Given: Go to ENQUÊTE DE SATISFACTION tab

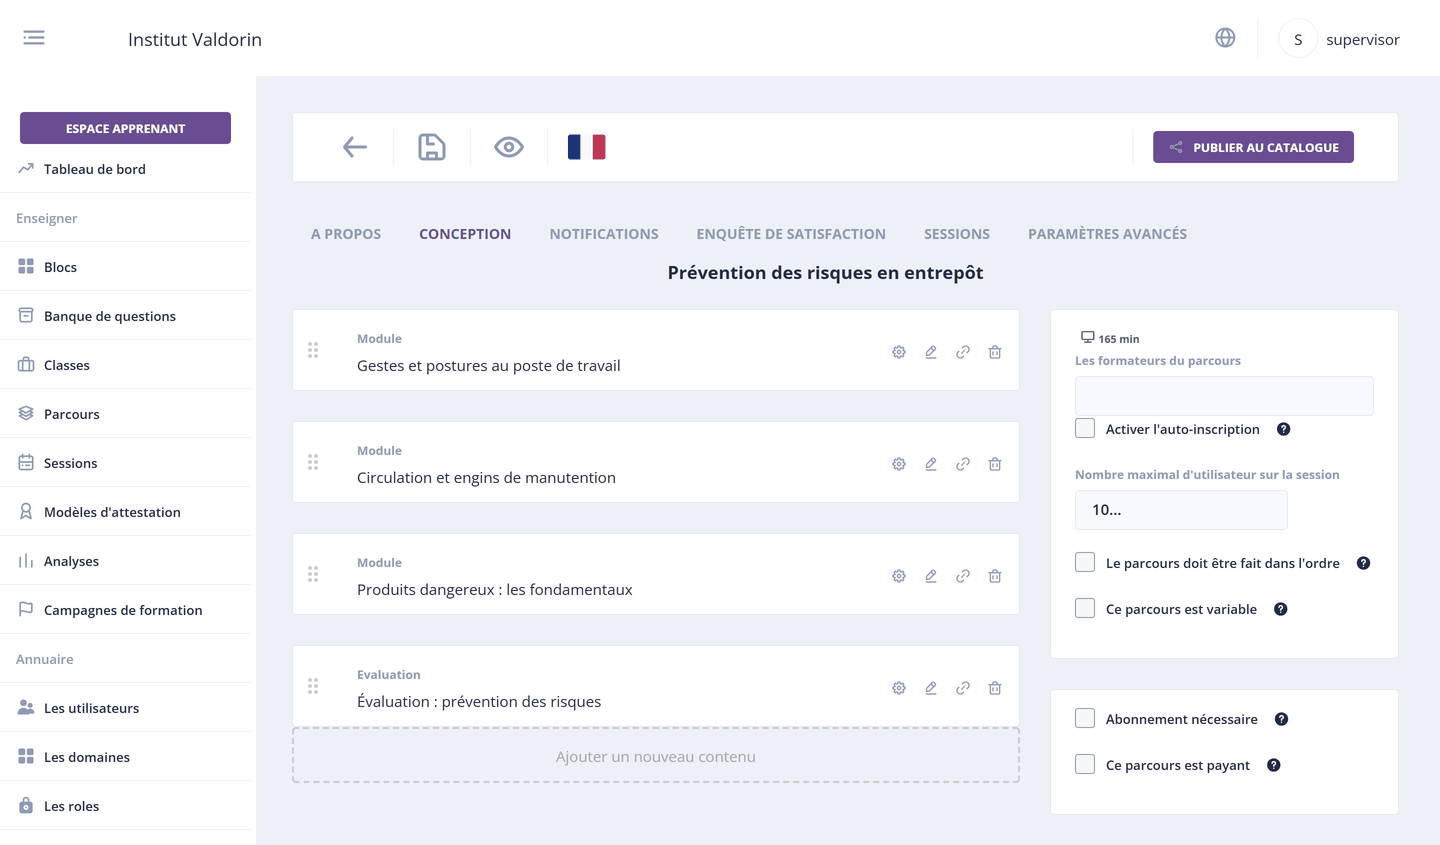Looking at the screenshot, I should coord(791,234).
